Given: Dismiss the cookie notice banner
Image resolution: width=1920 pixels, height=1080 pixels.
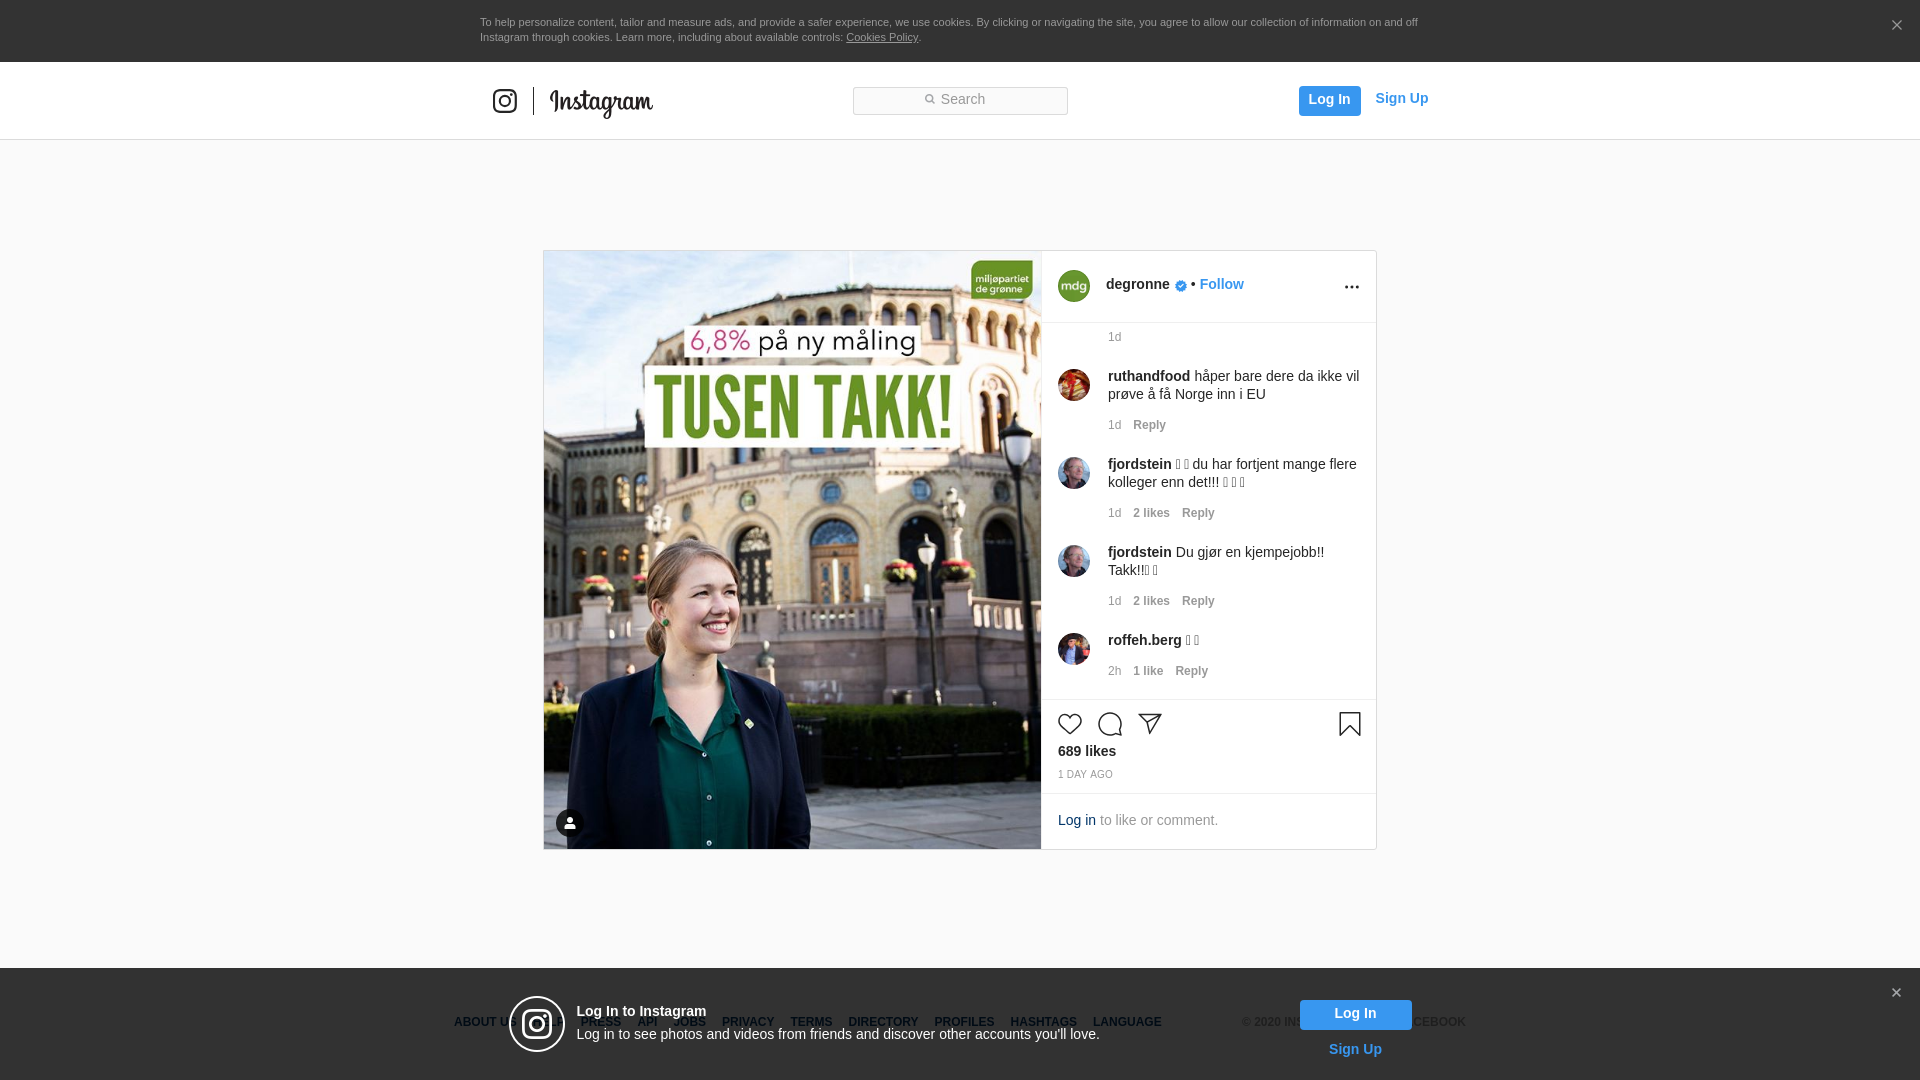Looking at the screenshot, I should [x=1896, y=26].
